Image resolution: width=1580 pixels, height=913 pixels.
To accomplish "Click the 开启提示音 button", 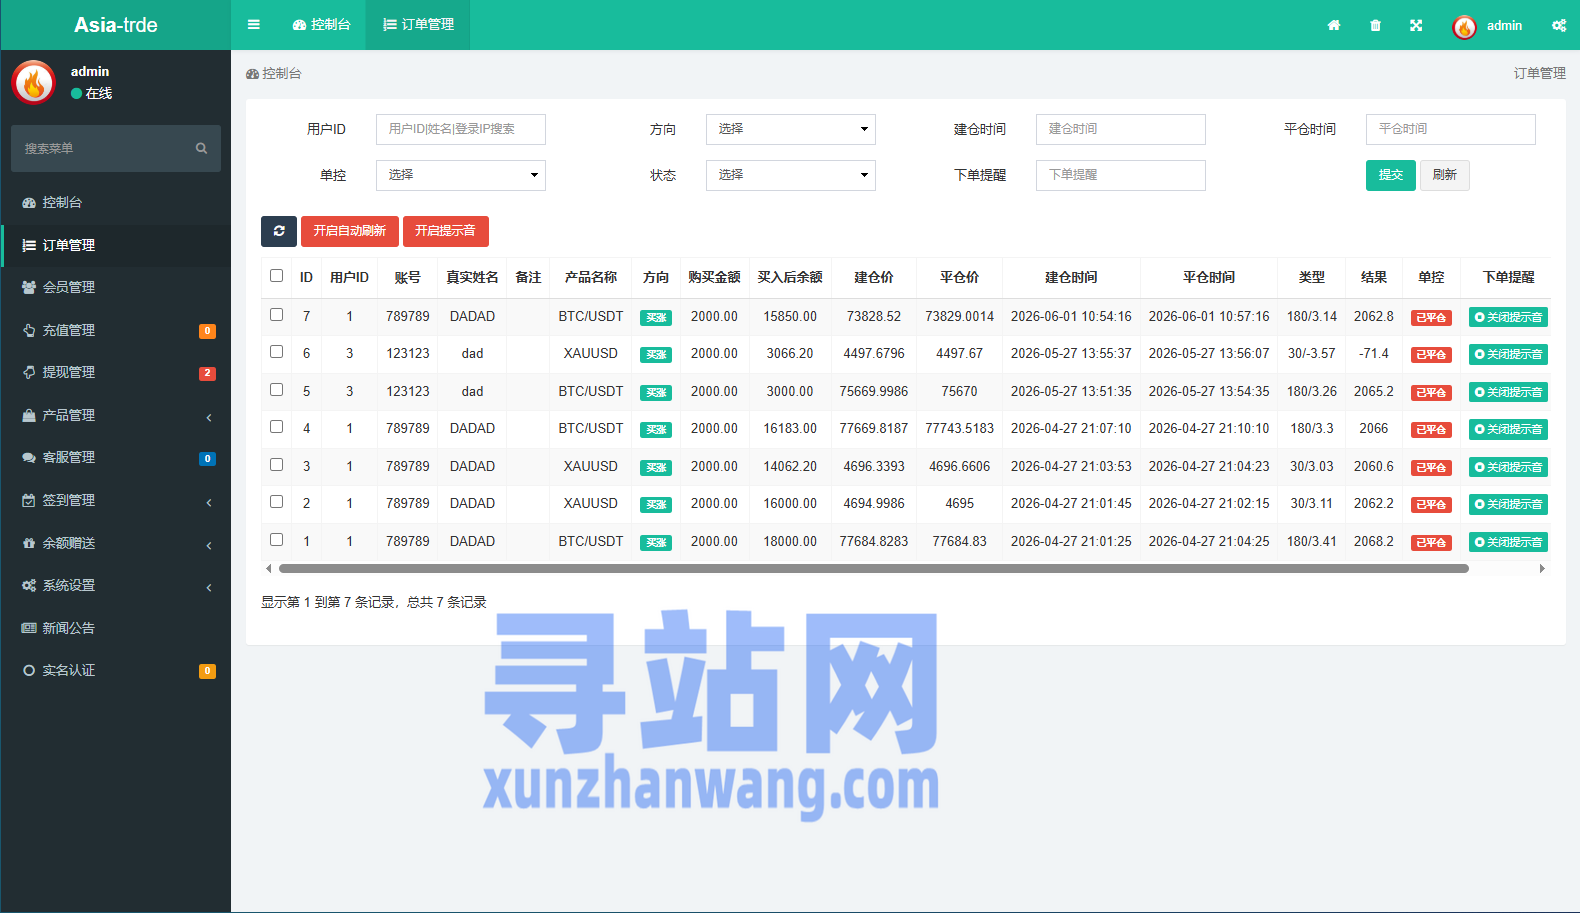I will pos(446,231).
